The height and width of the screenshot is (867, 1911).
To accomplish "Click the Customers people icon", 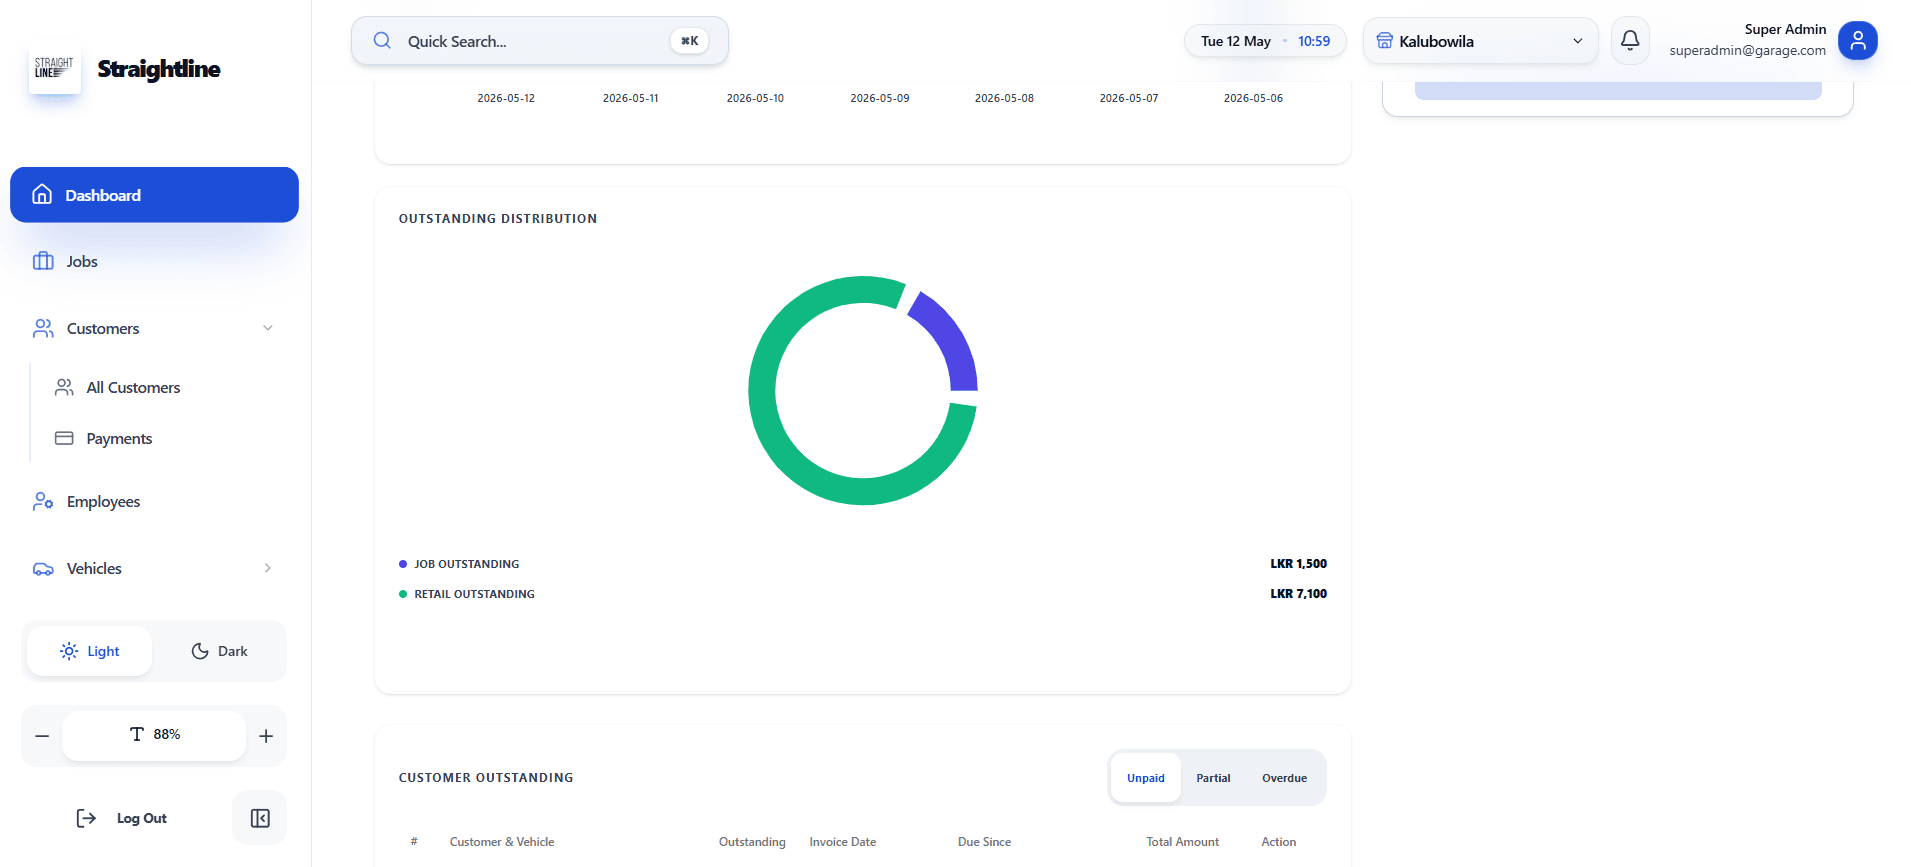I will coord(43,328).
